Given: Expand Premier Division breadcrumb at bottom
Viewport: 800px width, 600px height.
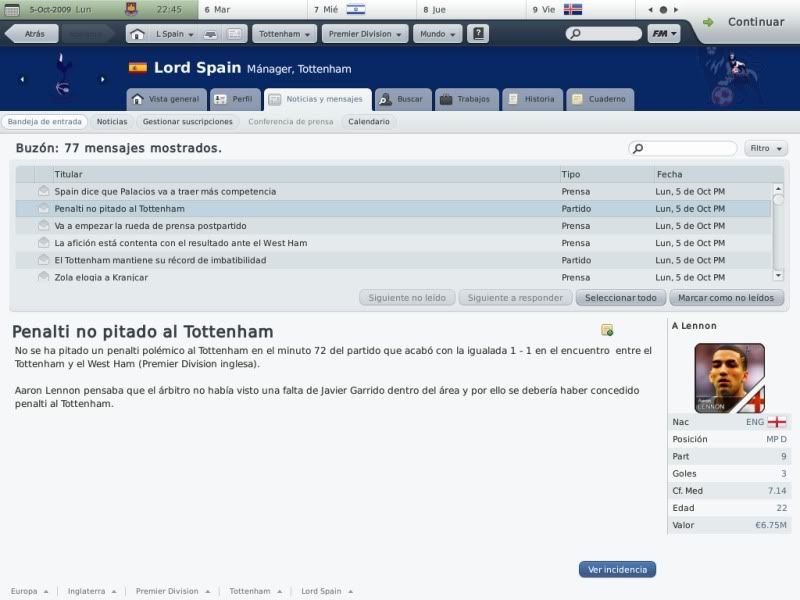Looking at the screenshot, I should (172, 591).
